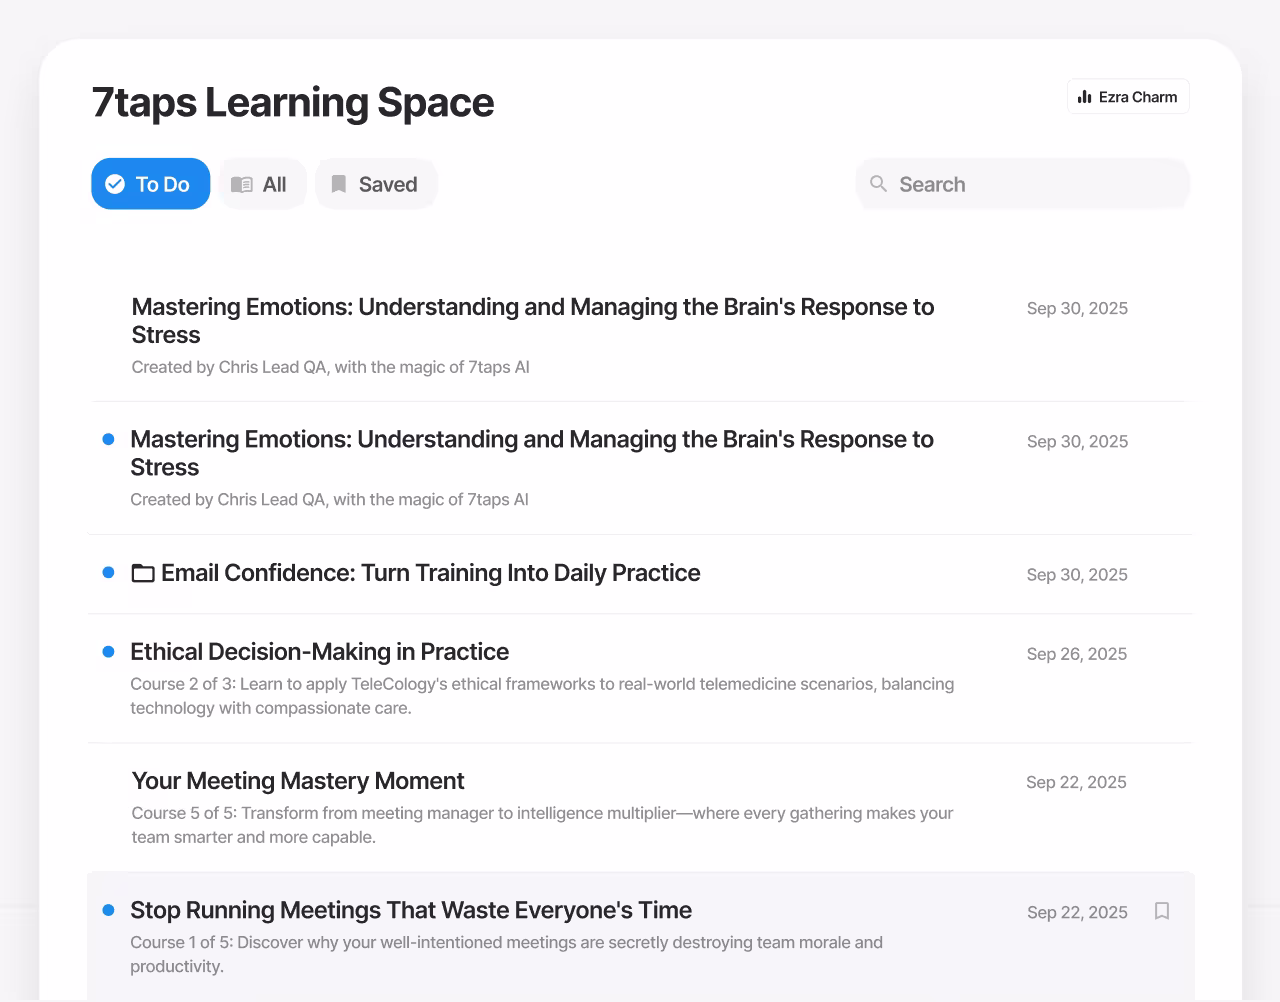Open Ethical Decision-Making in Practice
Image resolution: width=1280 pixels, height=1002 pixels.
click(x=320, y=651)
